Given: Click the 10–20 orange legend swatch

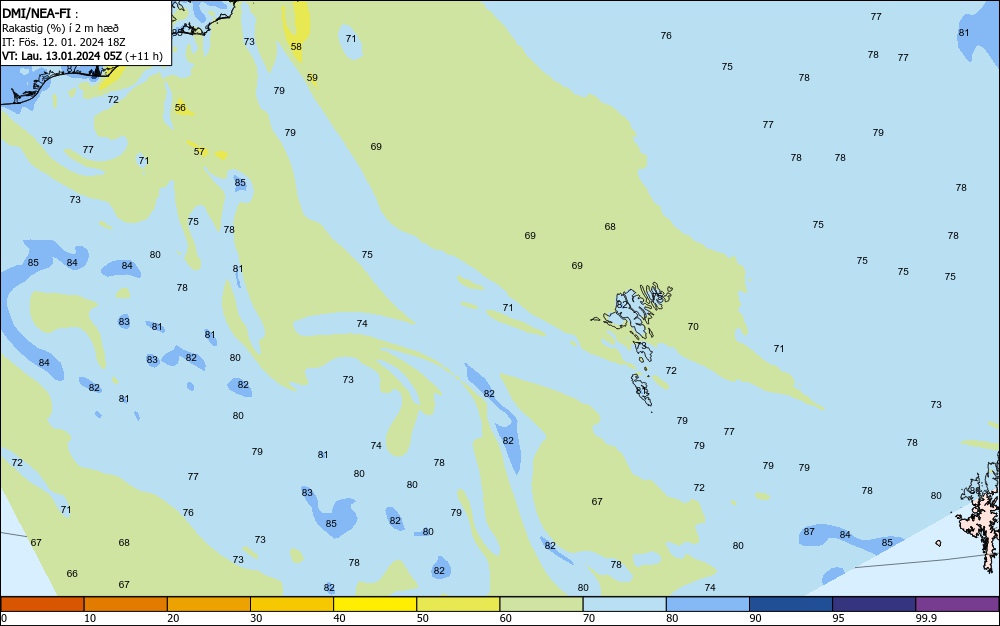Looking at the screenshot, I should (126, 604).
